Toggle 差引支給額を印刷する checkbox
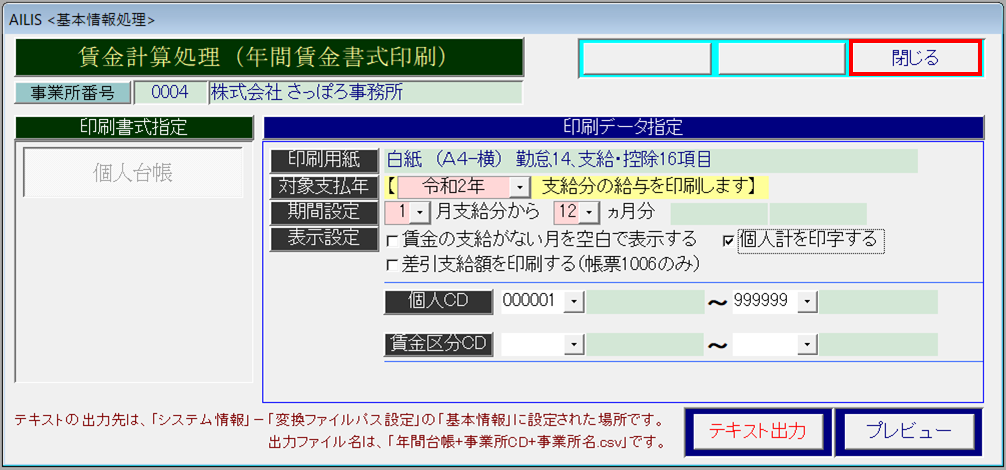Image resolution: width=1006 pixels, height=470 pixels. pyautogui.click(x=392, y=265)
